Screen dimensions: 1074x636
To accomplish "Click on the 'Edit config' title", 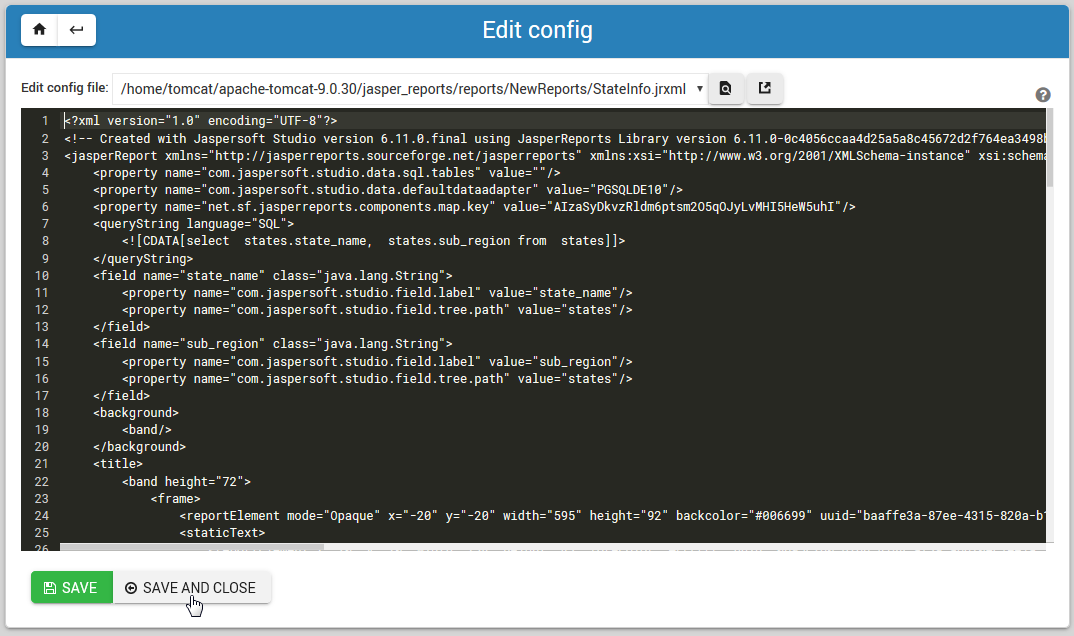I will (x=537, y=30).
